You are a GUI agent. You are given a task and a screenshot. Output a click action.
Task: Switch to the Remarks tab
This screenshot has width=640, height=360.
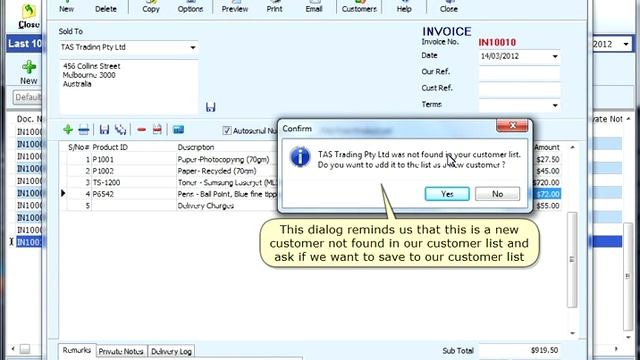tap(77, 351)
